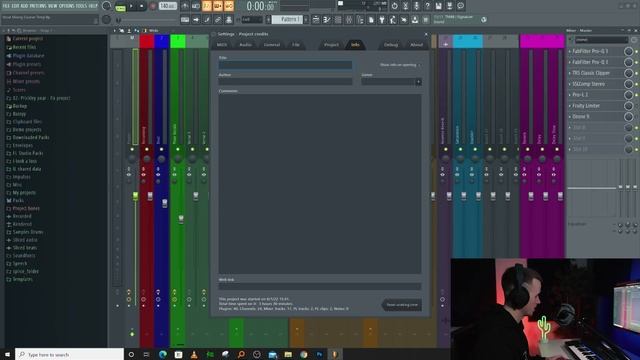Viewport: 640px width, 360px height.
Task: Switch to the MIDI settings tab
Action: coord(222,45)
